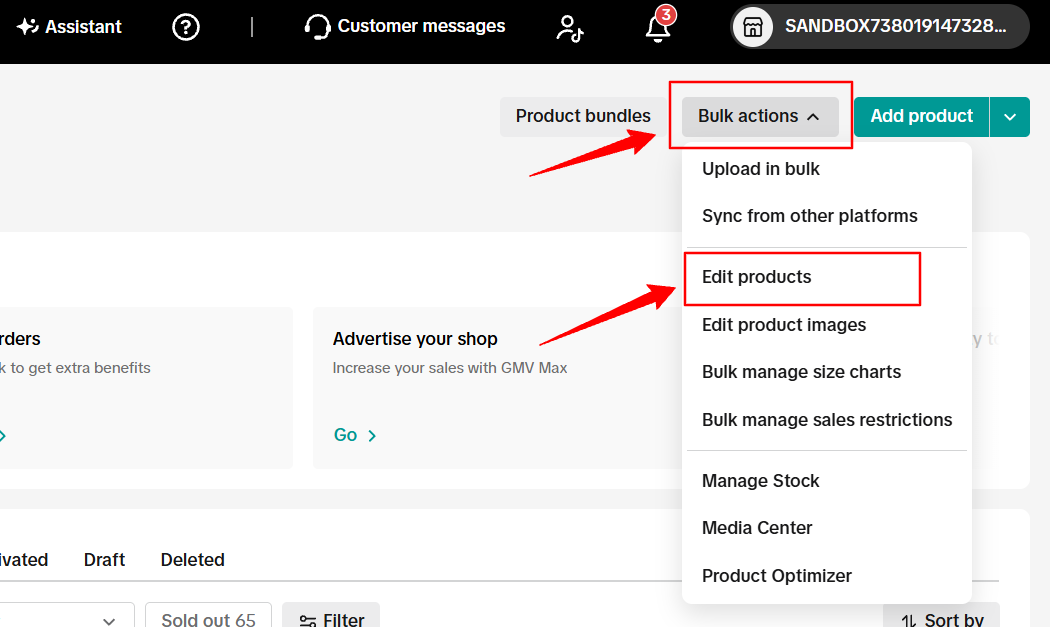
Task: Open the notifications bell
Action: click(x=658, y=27)
